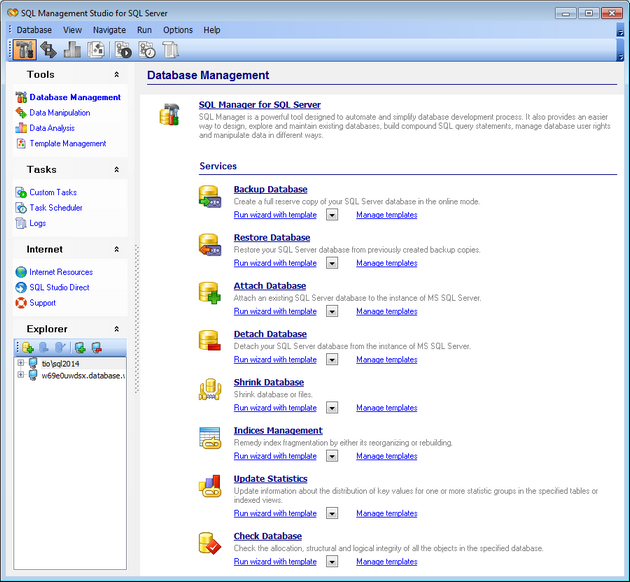
Task: Open template dropdown for Backup Database
Action: pos(332,215)
